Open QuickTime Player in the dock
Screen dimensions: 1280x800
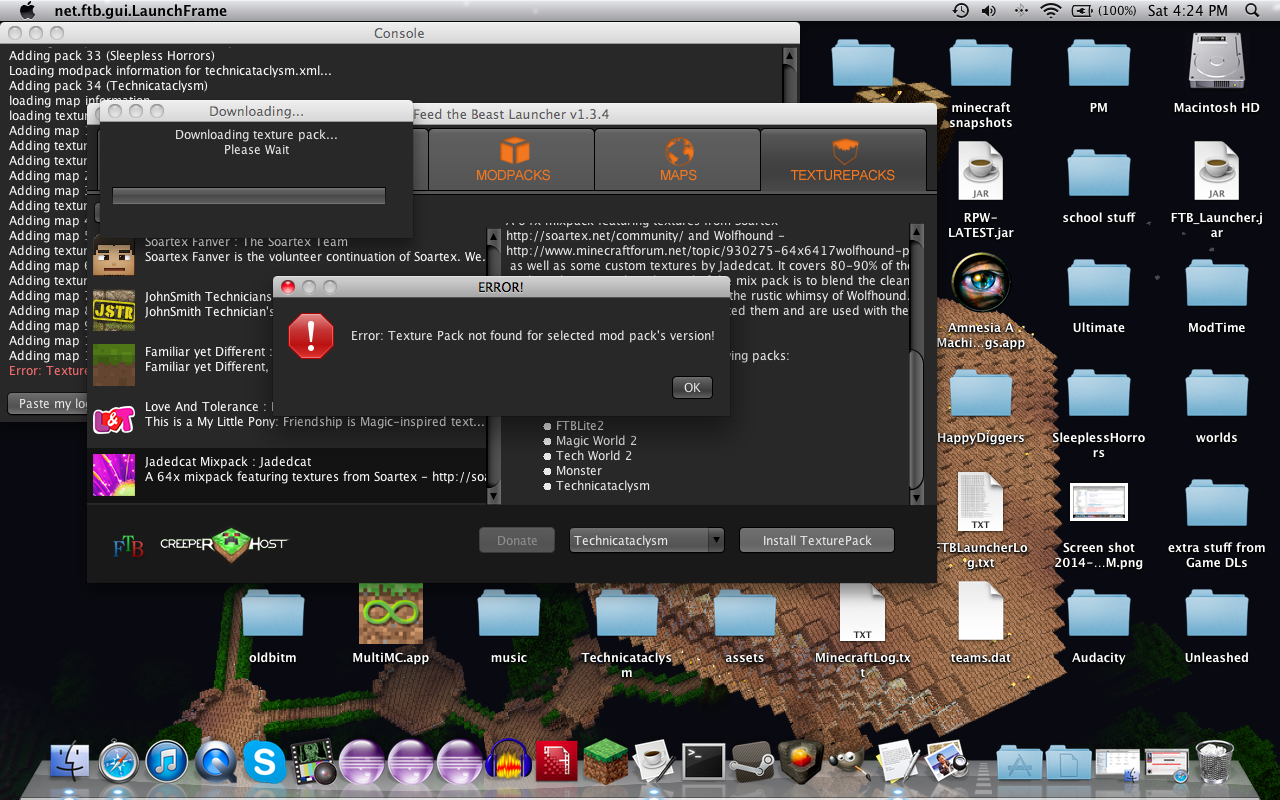click(x=215, y=763)
